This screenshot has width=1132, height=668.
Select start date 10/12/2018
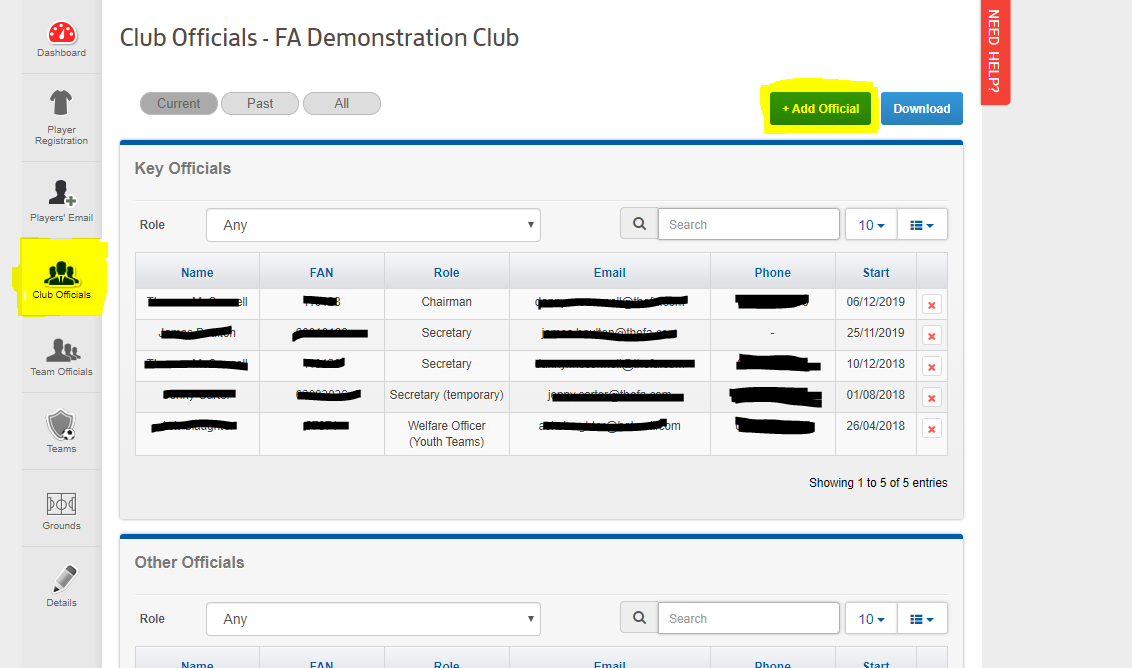coord(875,364)
